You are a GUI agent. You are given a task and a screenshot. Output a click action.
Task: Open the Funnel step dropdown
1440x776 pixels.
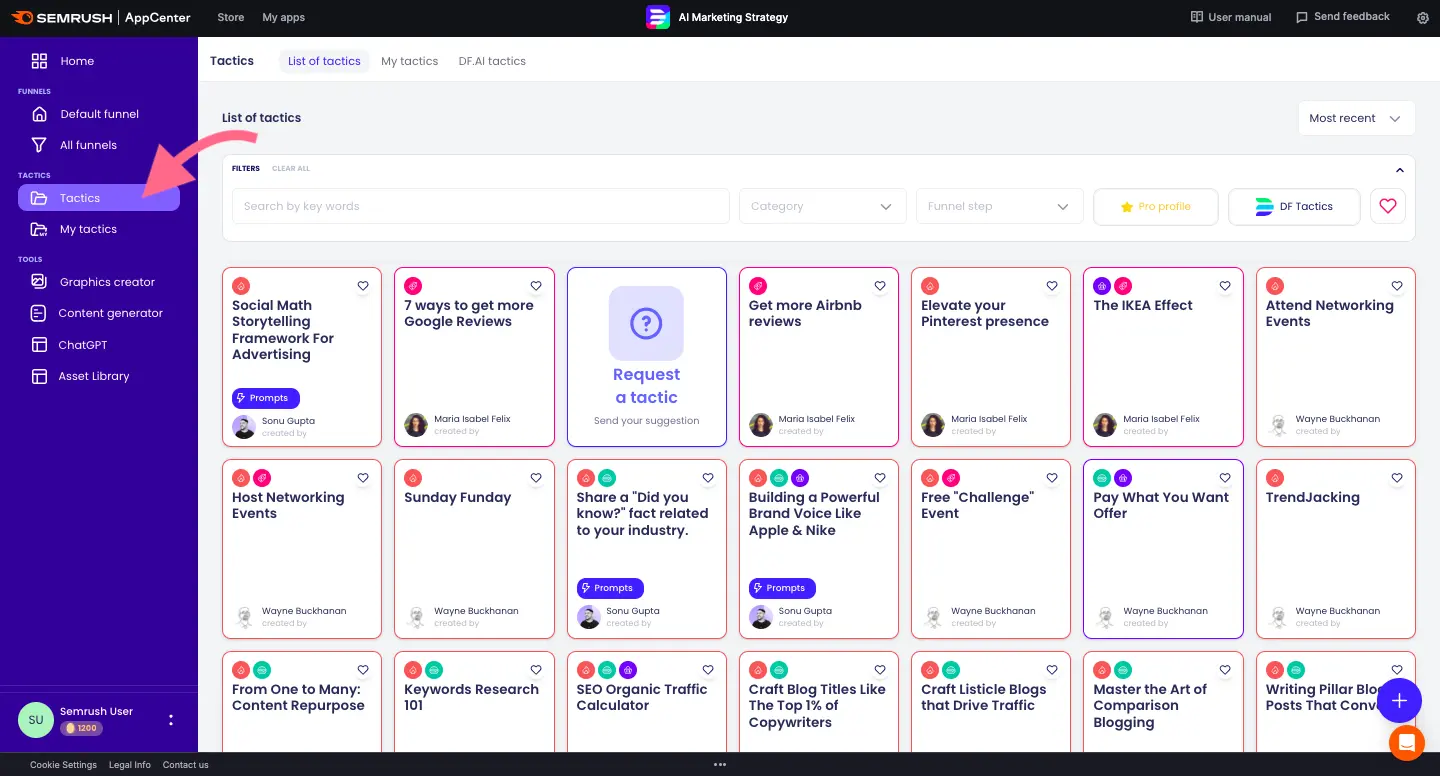(999, 206)
